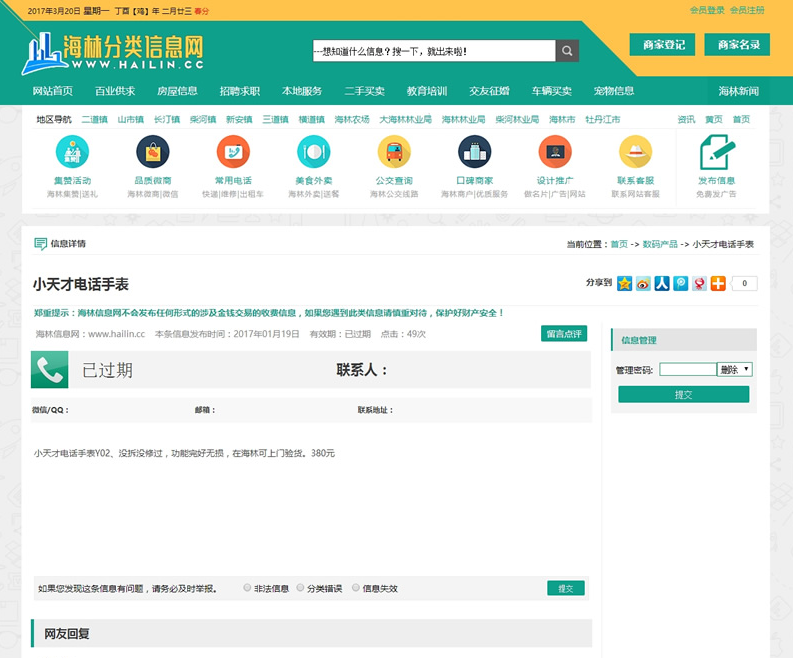793x658 pixels.
Task: Focus the 管理密码 input field
Action: [x=688, y=370]
